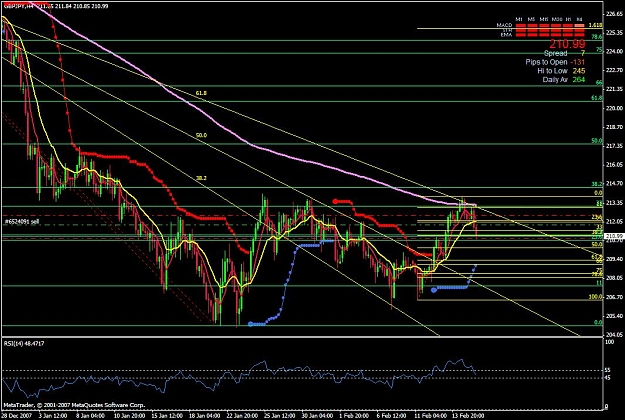Click the 3 Jan 12:00 time label
Image resolution: width=625 pixels, height=420 pixels.
tap(52, 416)
